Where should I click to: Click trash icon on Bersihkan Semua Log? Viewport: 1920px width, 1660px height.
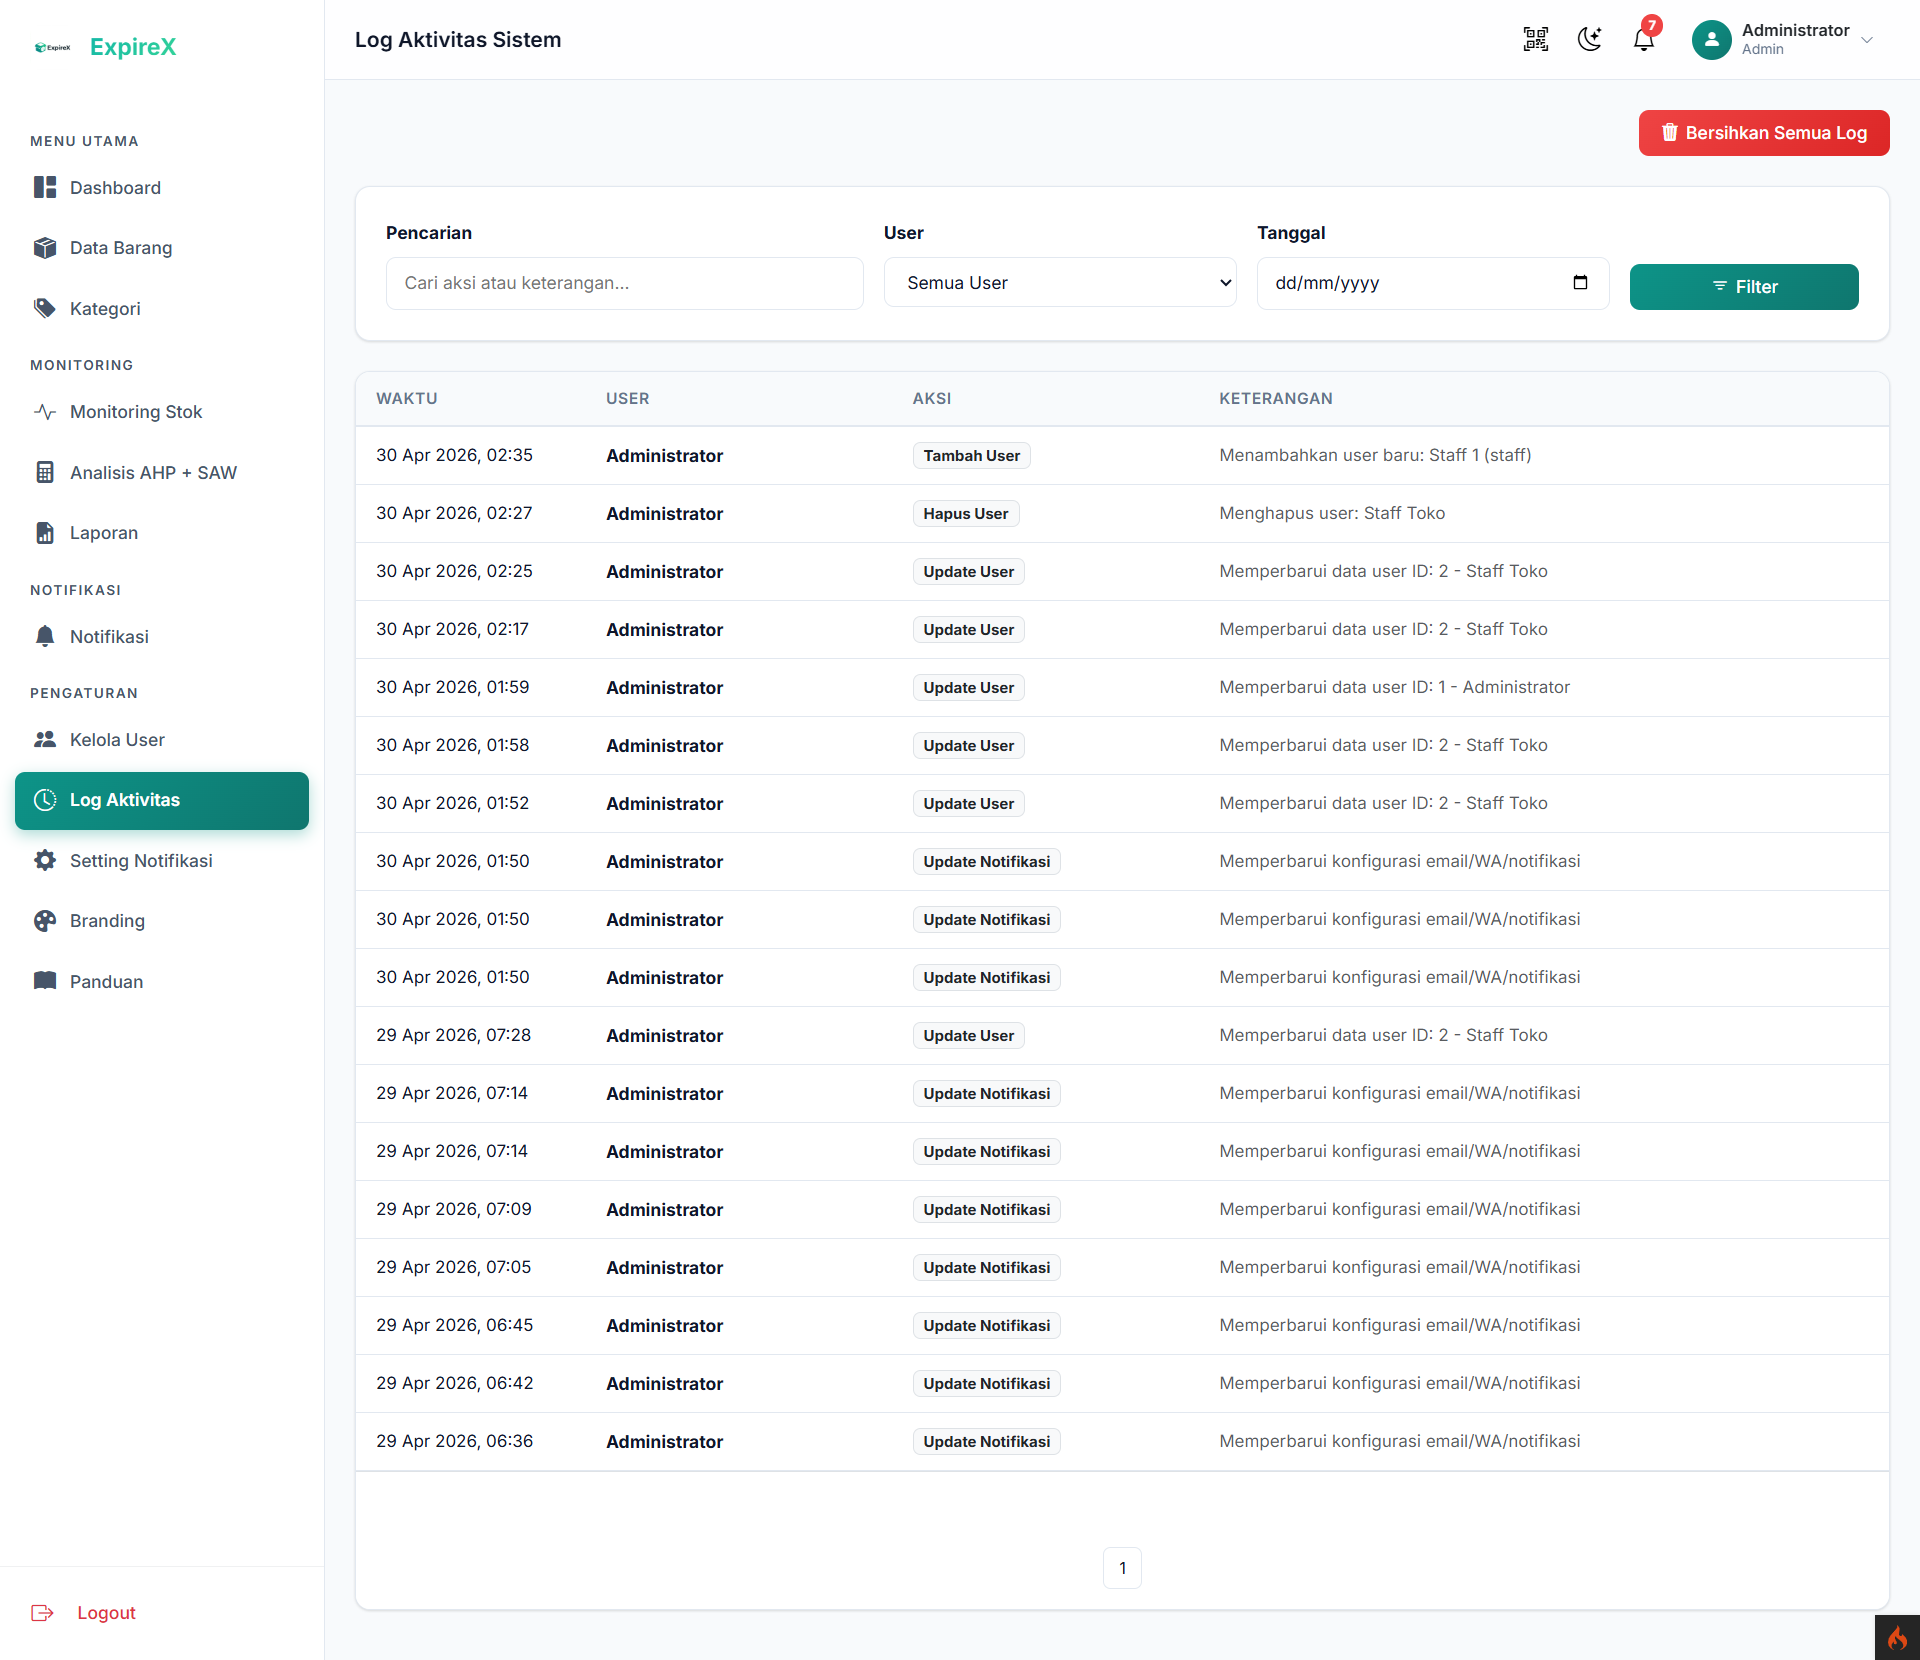tap(1669, 133)
